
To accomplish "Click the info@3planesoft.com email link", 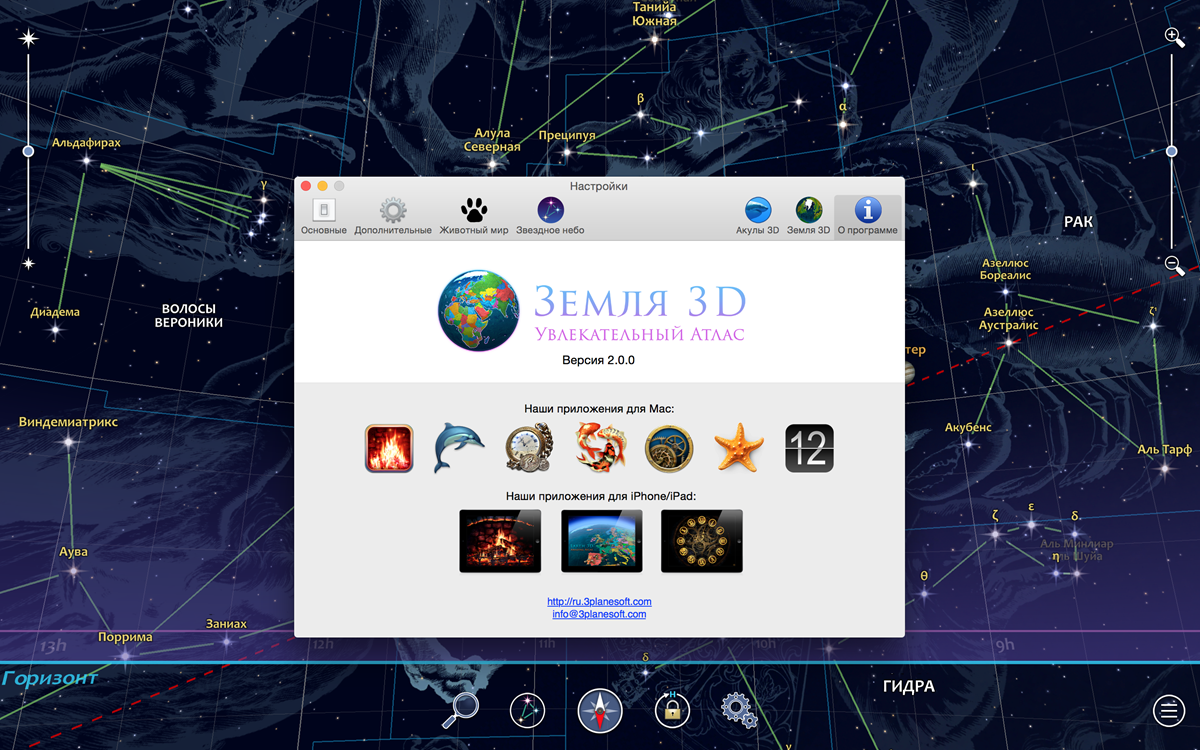I will pos(599,614).
